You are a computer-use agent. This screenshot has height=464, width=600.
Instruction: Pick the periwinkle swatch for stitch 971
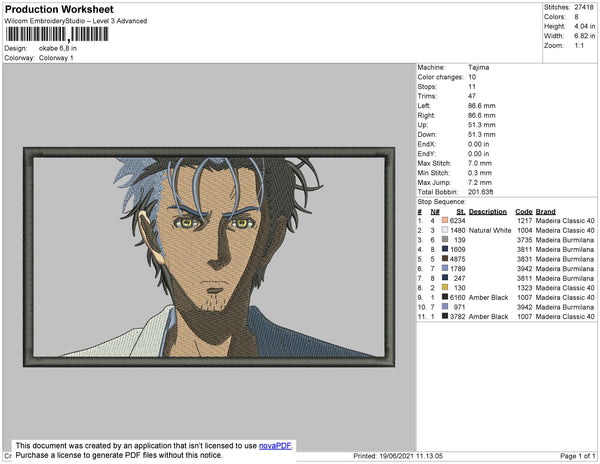click(x=445, y=306)
